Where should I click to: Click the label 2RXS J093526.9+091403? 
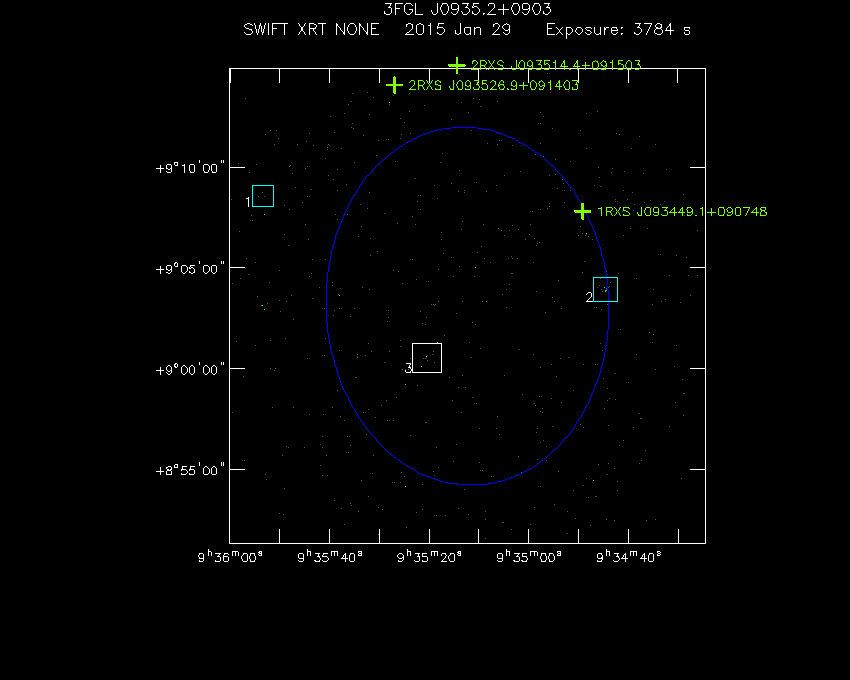pos(493,85)
